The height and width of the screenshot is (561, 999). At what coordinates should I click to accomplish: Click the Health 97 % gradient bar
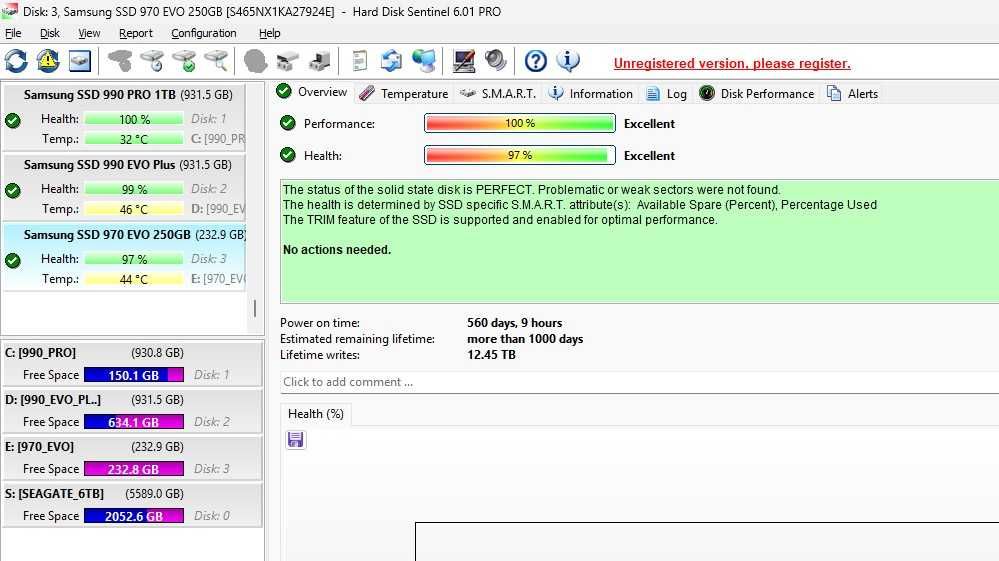[520, 155]
